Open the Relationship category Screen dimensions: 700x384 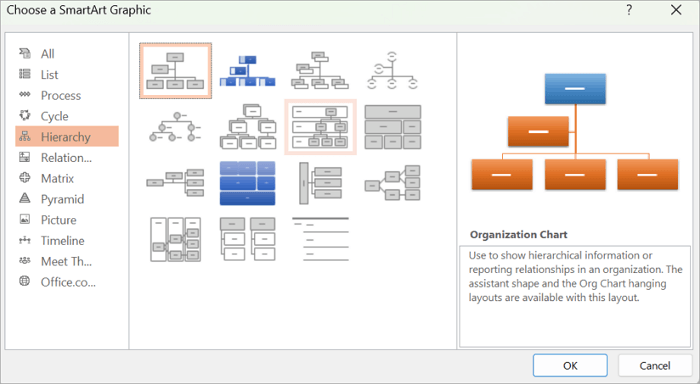tap(67, 158)
